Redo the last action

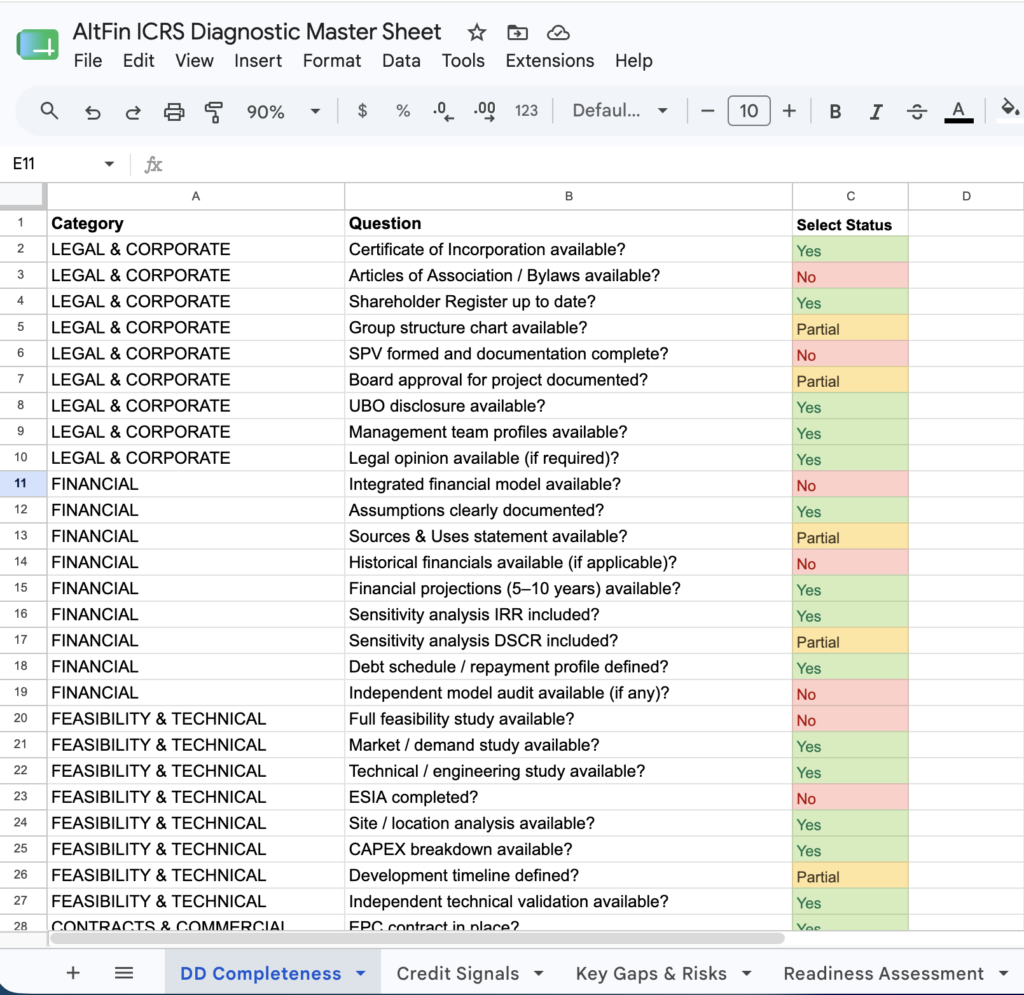[x=133, y=112]
